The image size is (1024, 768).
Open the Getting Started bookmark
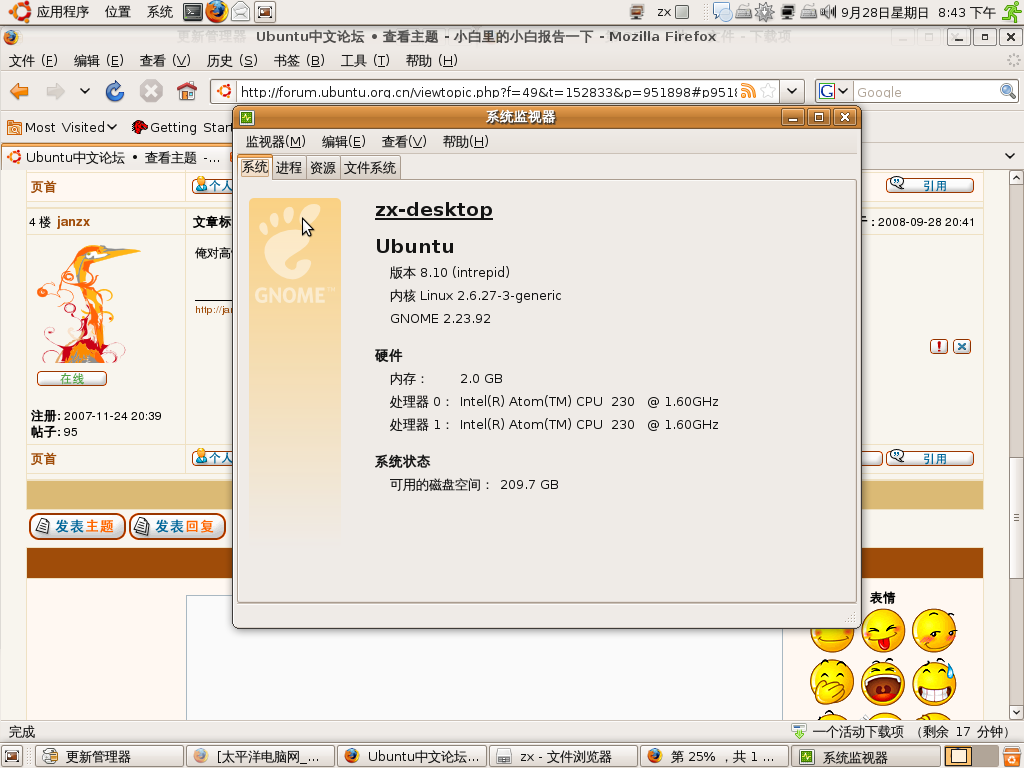click(182, 127)
